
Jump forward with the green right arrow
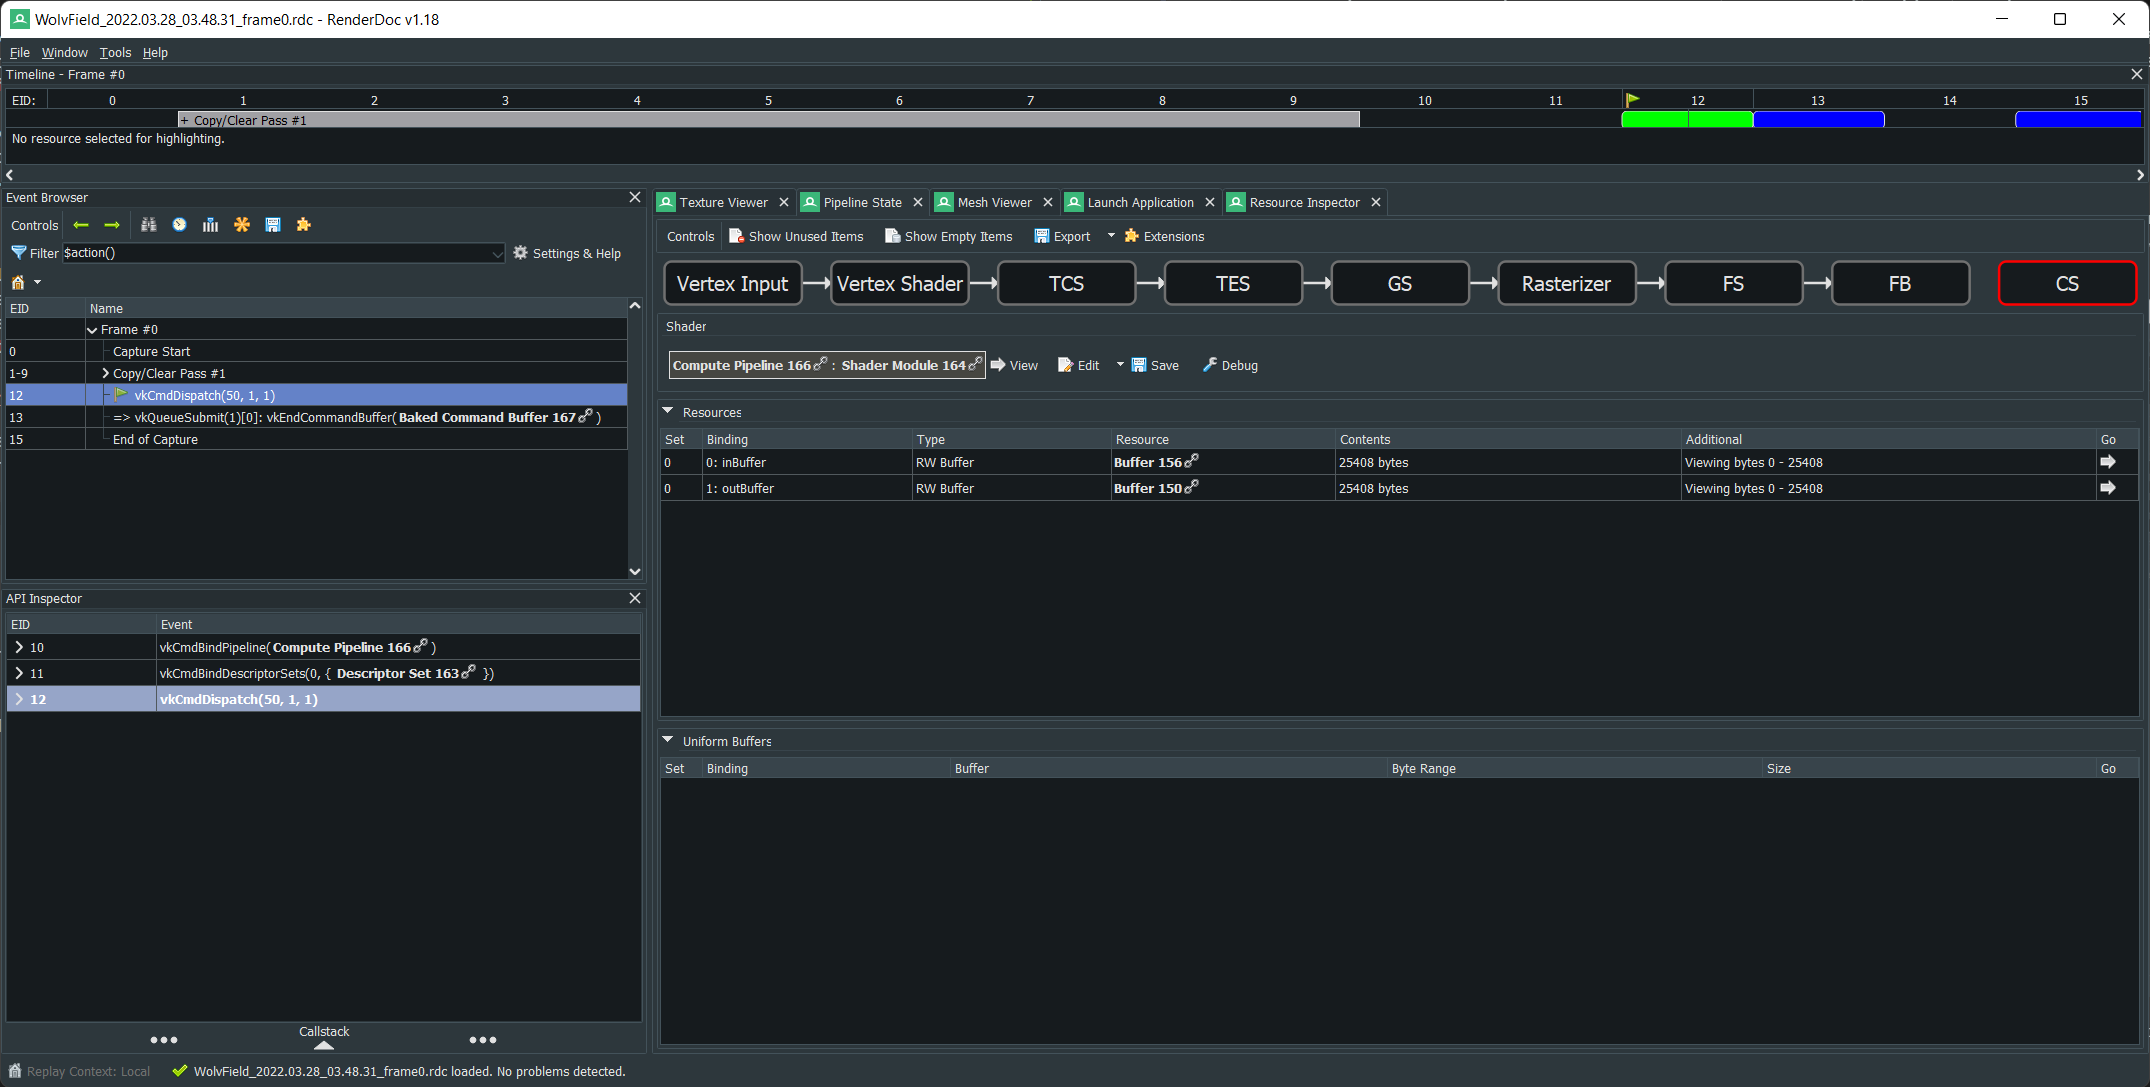pyautogui.click(x=111, y=224)
